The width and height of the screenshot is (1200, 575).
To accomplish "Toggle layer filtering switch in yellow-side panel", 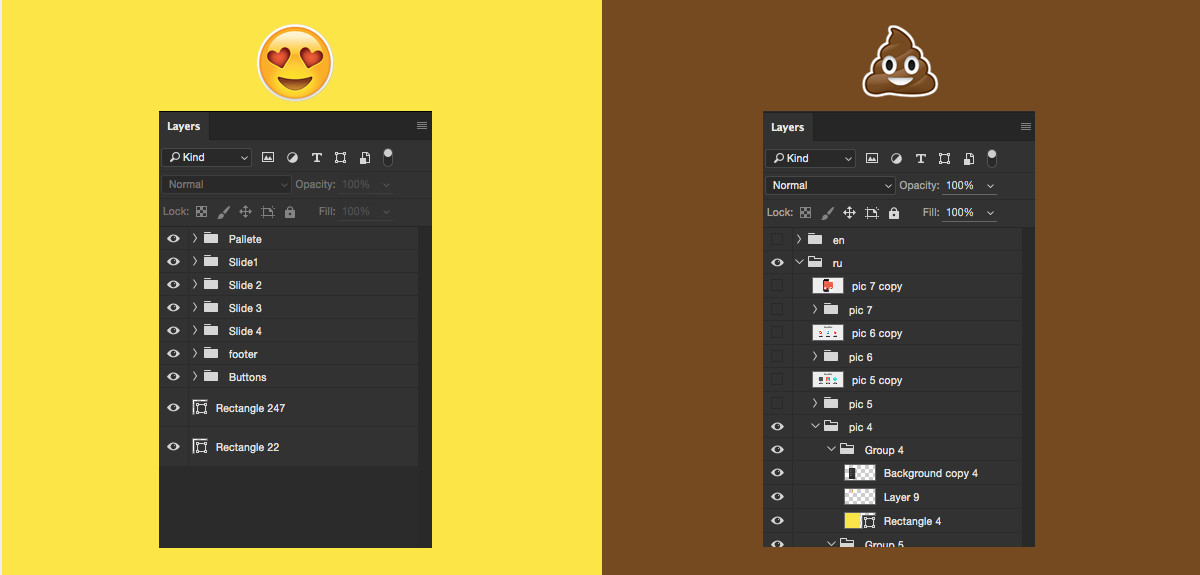I will pyautogui.click(x=388, y=157).
